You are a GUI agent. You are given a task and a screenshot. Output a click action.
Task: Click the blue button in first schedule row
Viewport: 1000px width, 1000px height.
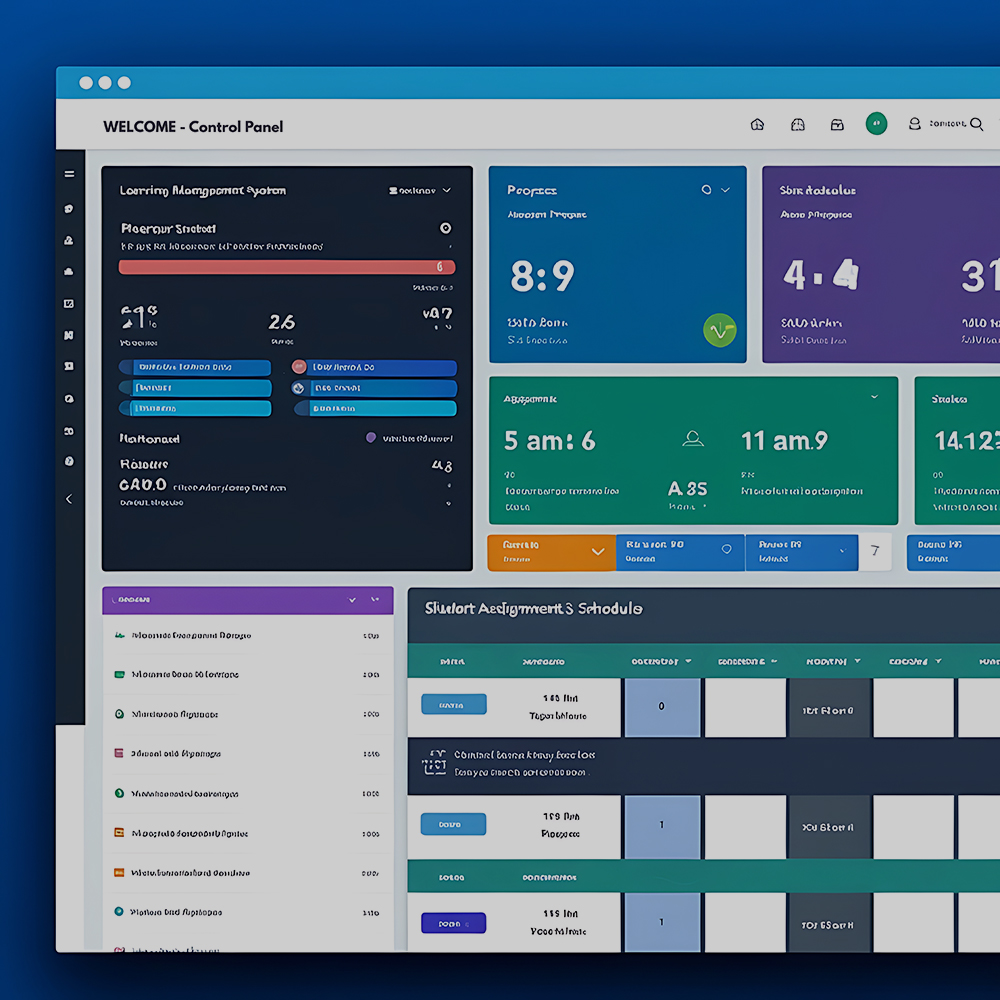(453, 705)
